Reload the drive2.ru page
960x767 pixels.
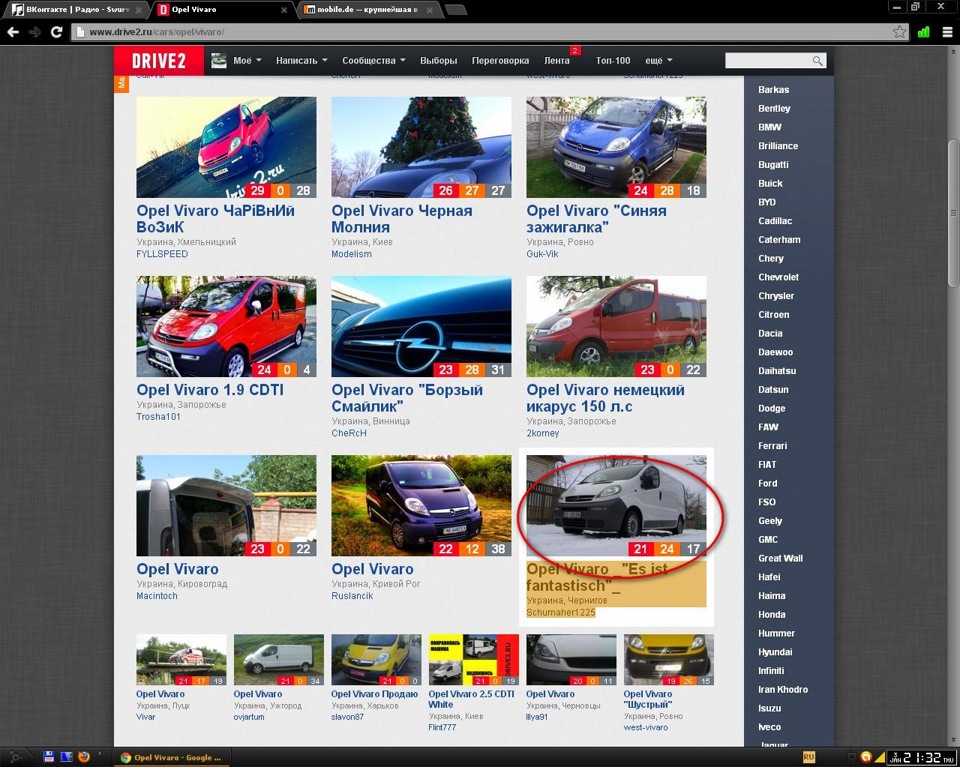pyautogui.click(x=56, y=32)
